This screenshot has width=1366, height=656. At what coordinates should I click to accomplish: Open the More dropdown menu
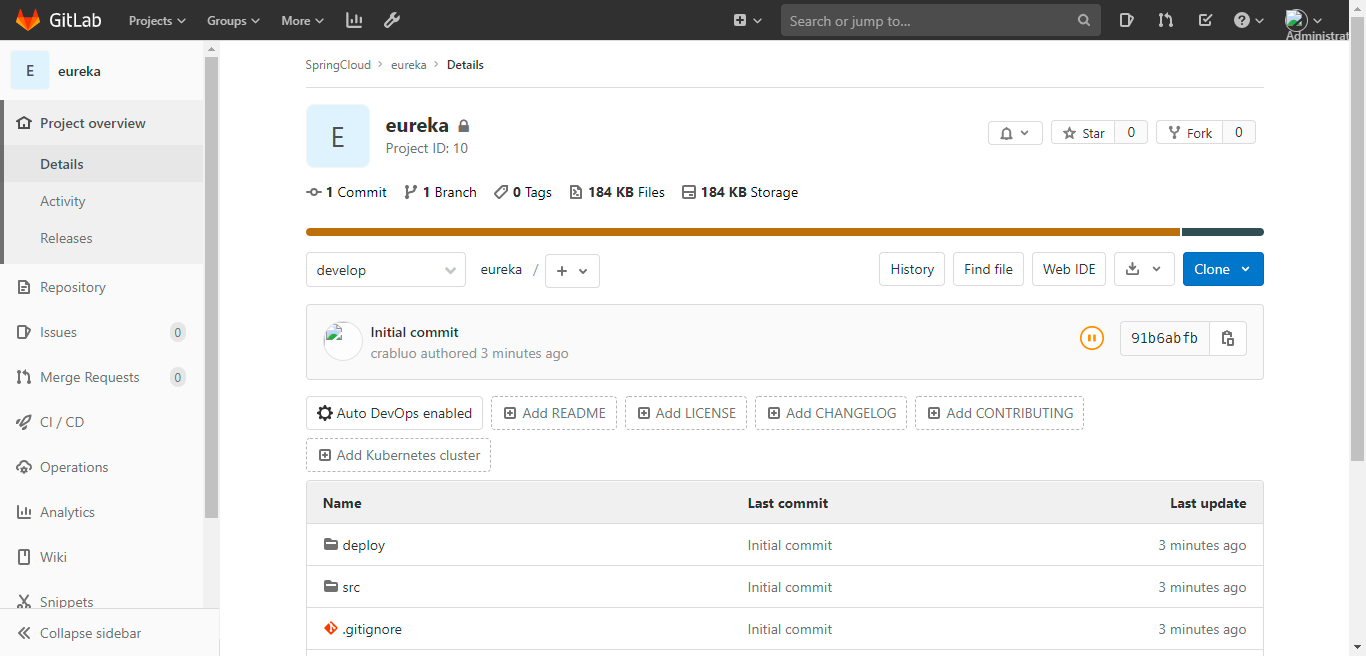pos(302,20)
